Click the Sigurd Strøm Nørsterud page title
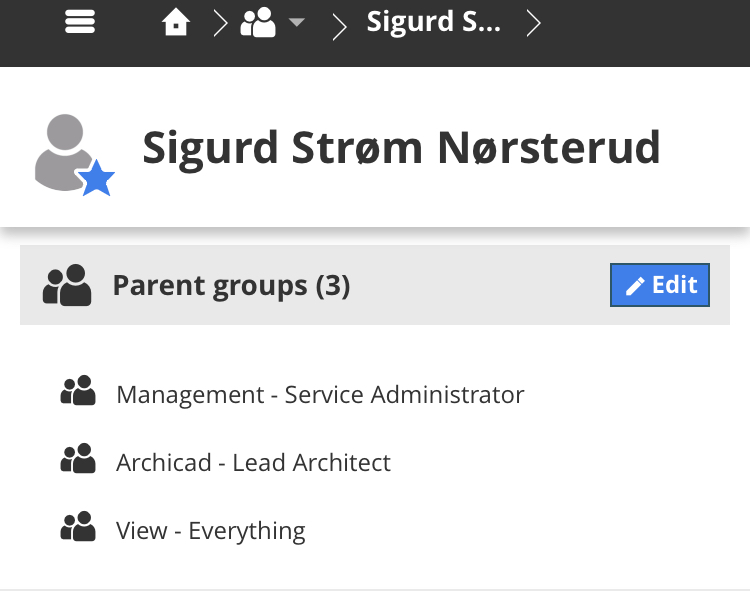Viewport: 750px width, 596px height. pos(401,148)
